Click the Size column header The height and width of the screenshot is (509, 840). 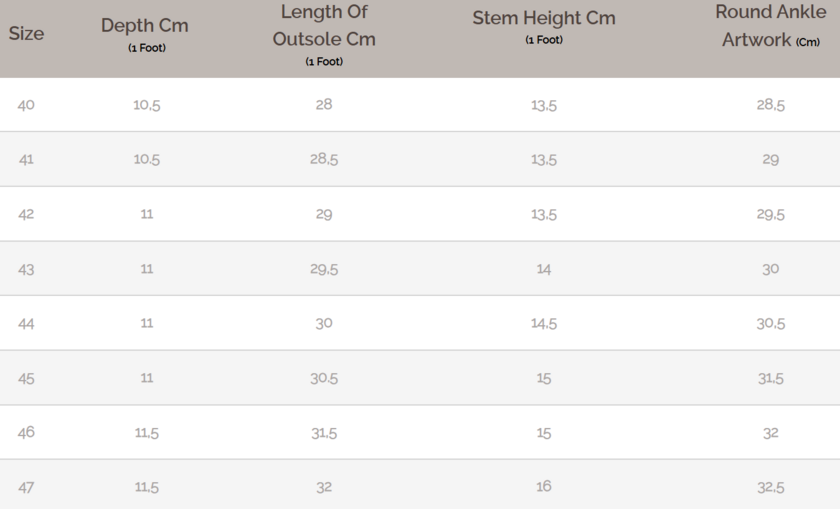[26, 33]
